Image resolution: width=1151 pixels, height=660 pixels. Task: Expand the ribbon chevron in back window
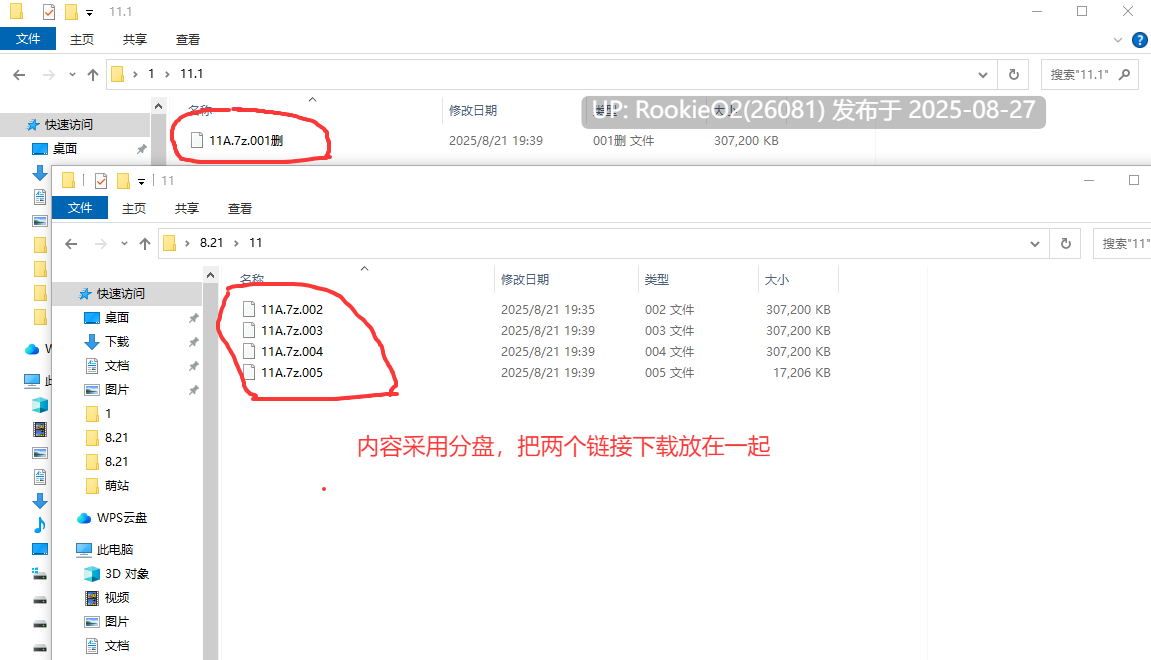pyautogui.click(x=1117, y=40)
